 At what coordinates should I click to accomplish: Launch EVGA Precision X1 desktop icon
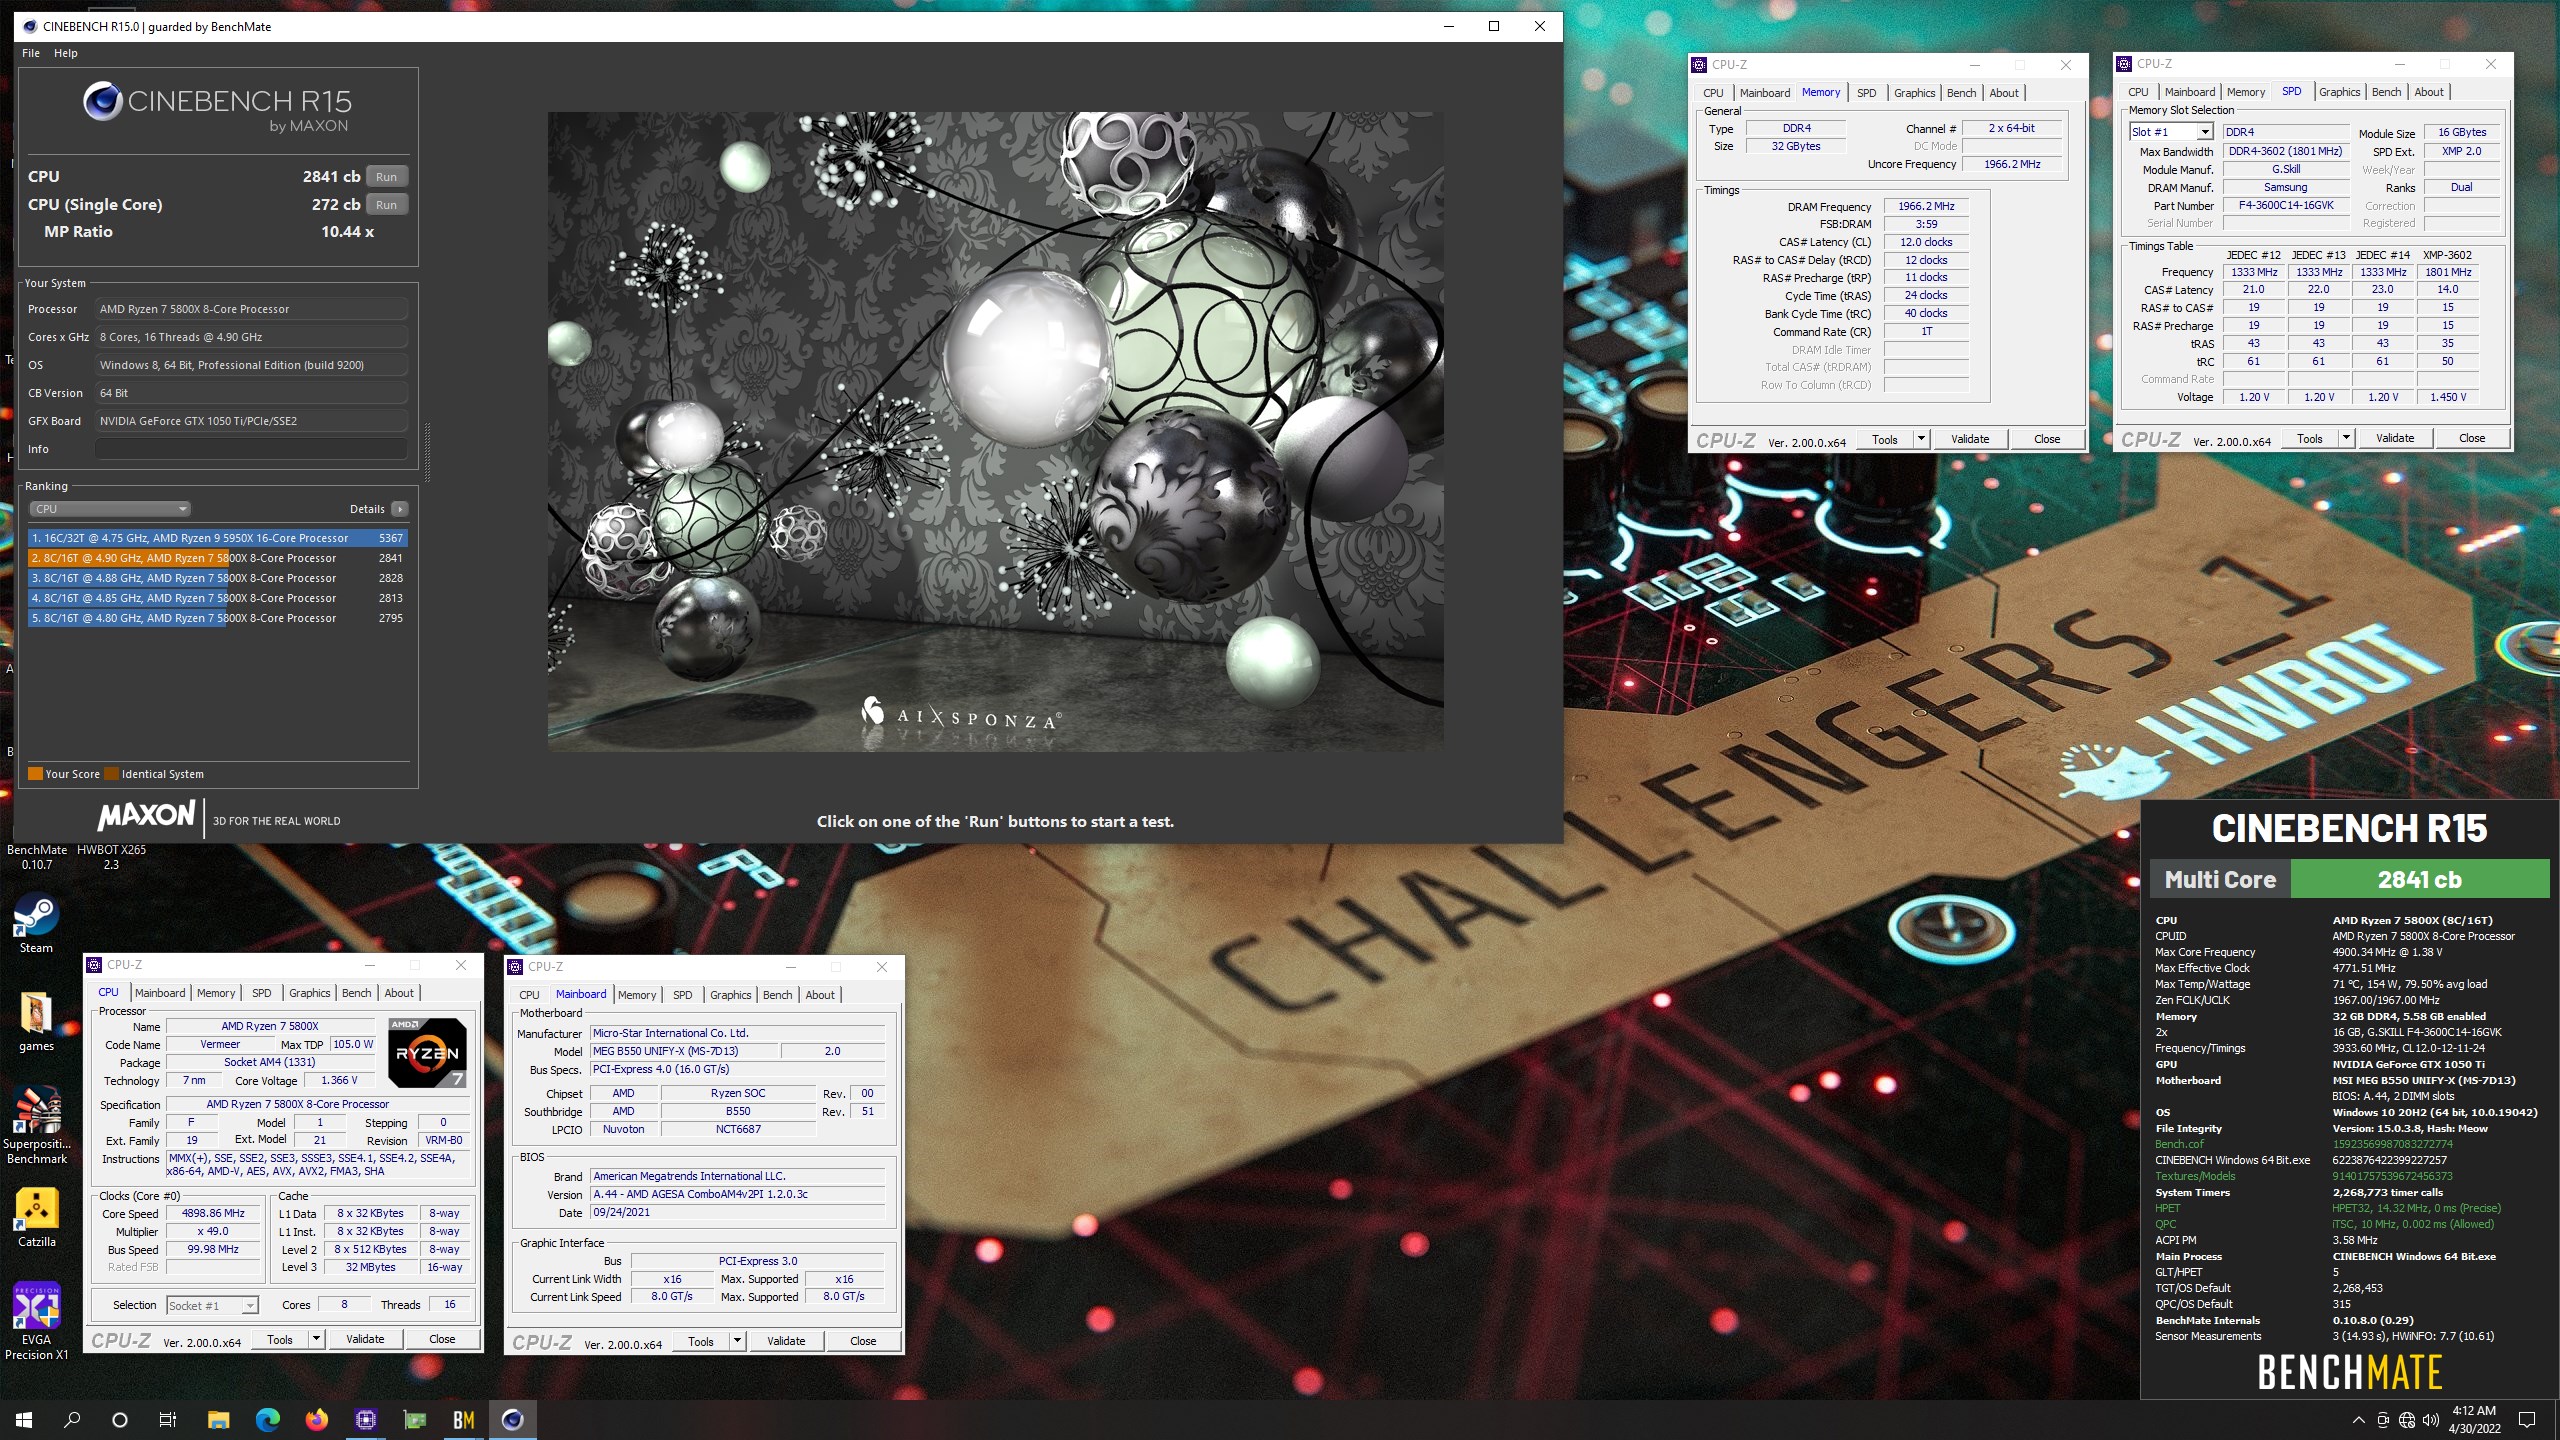pyautogui.click(x=37, y=1321)
